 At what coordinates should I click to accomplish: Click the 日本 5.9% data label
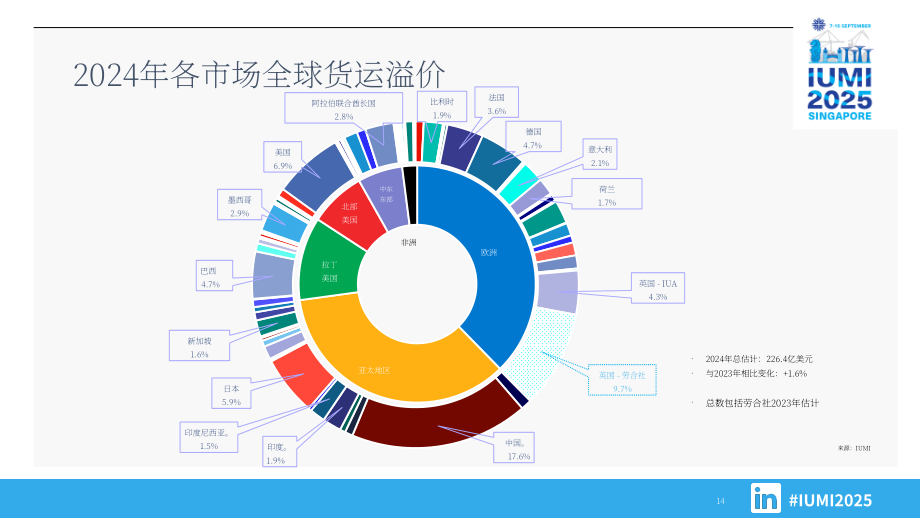pos(232,394)
